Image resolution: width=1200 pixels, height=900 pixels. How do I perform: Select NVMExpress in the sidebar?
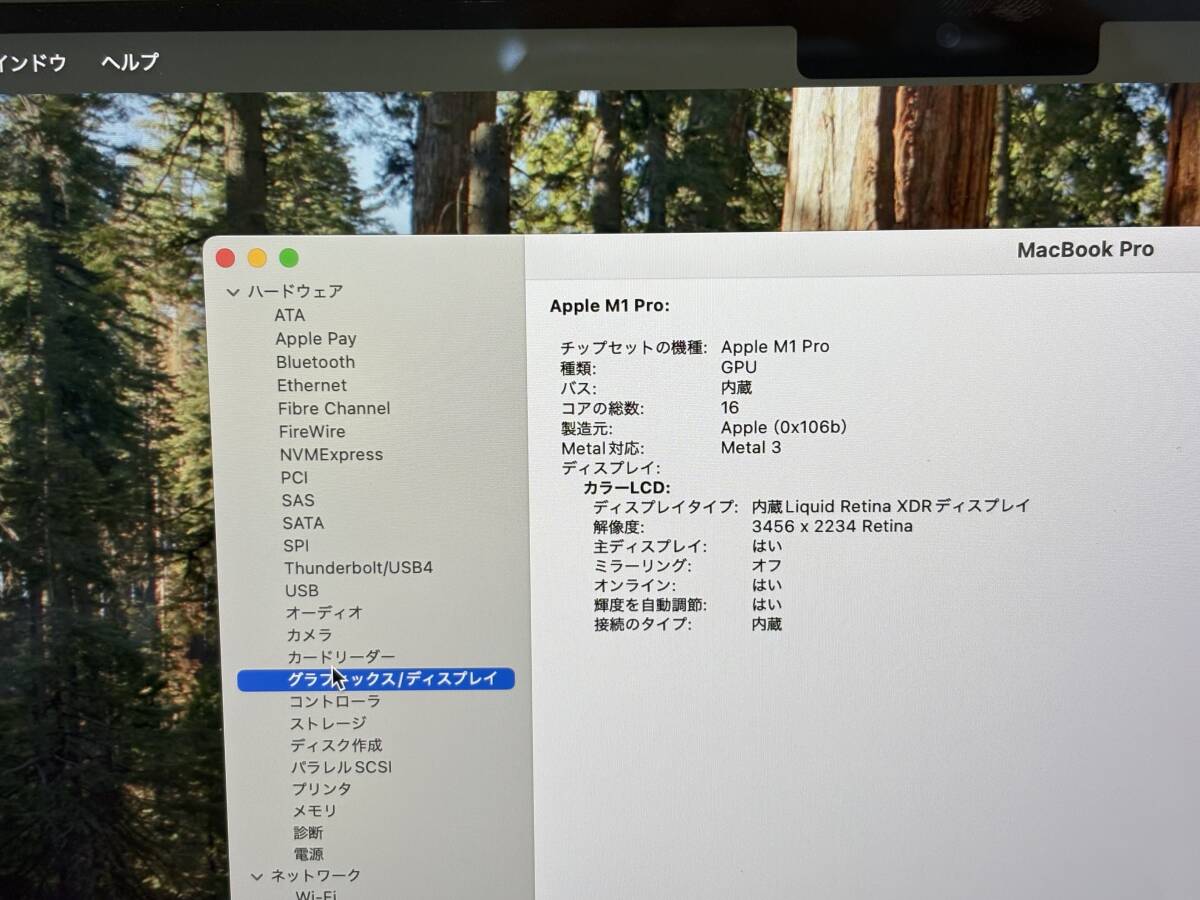(331, 454)
